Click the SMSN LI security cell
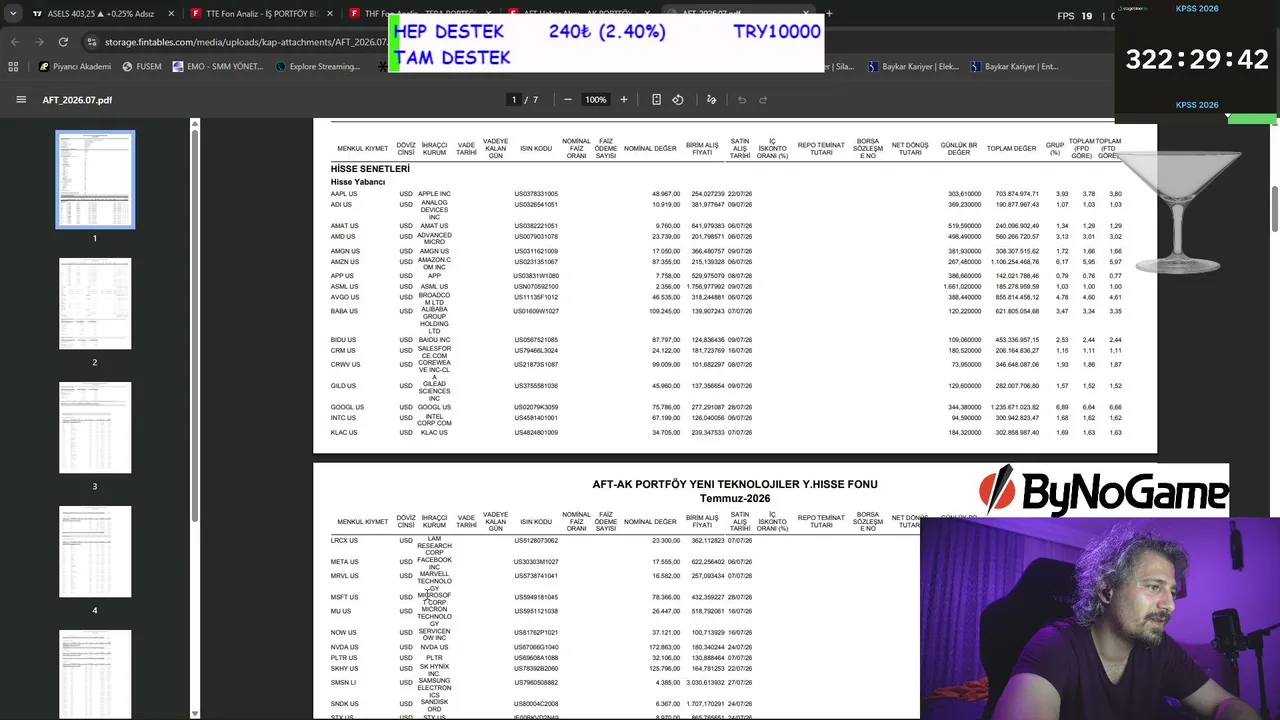Viewport: 1280px width, 720px height. coord(343,683)
